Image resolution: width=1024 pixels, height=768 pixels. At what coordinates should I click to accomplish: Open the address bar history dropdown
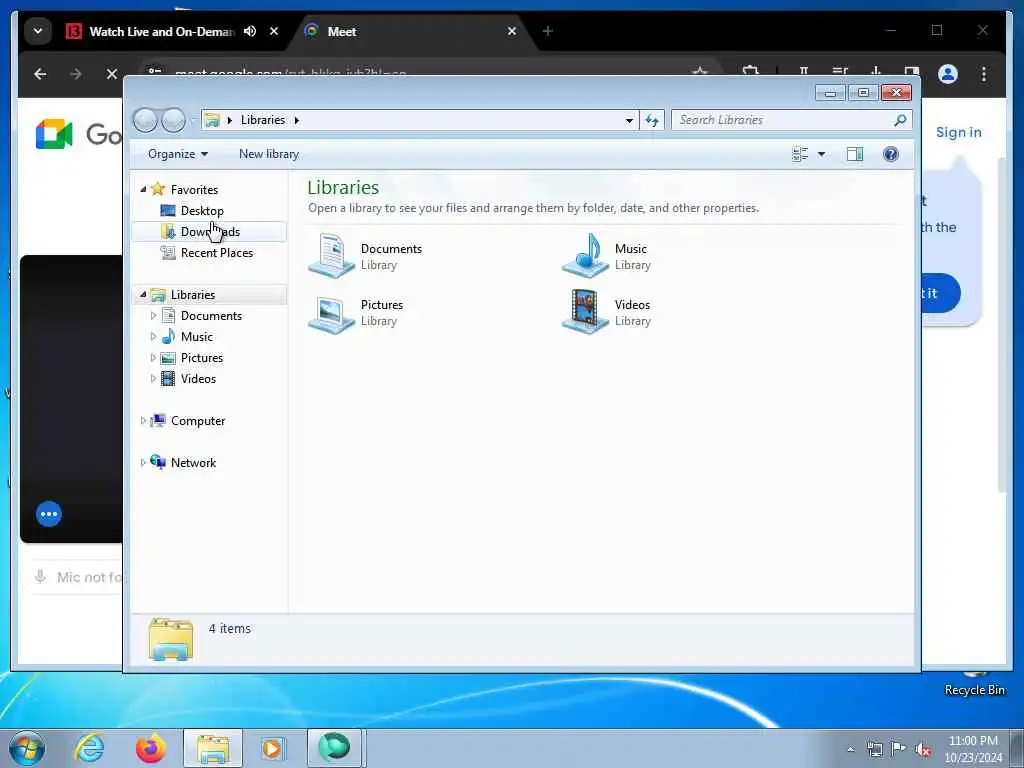[629, 120]
